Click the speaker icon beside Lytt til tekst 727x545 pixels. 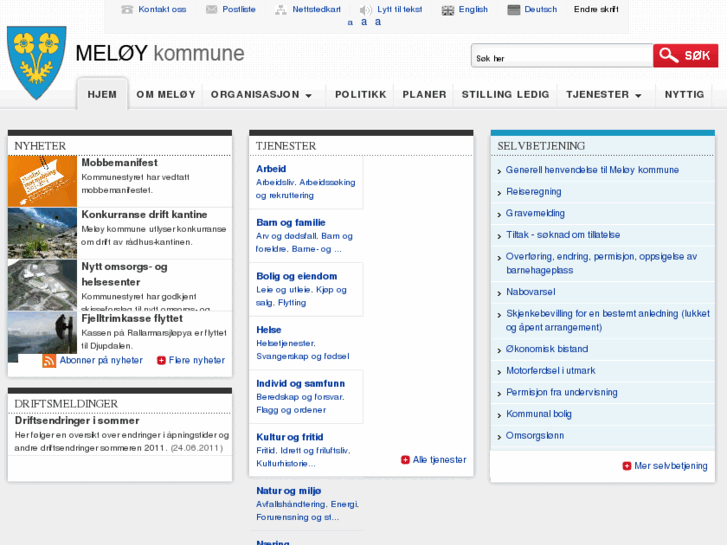click(x=365, y=10)
